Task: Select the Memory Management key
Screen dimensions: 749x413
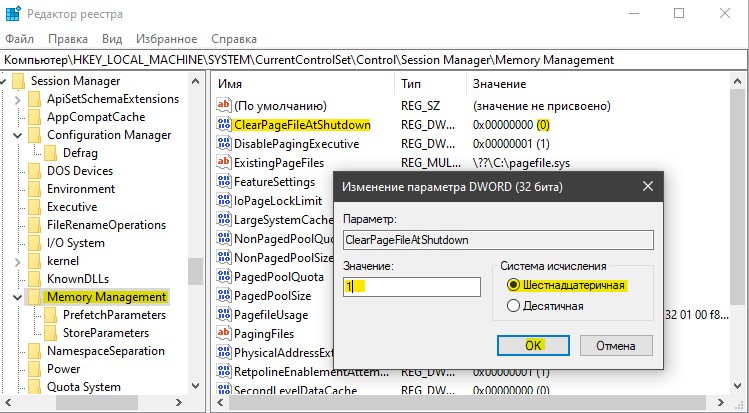Action: (106, 297)
